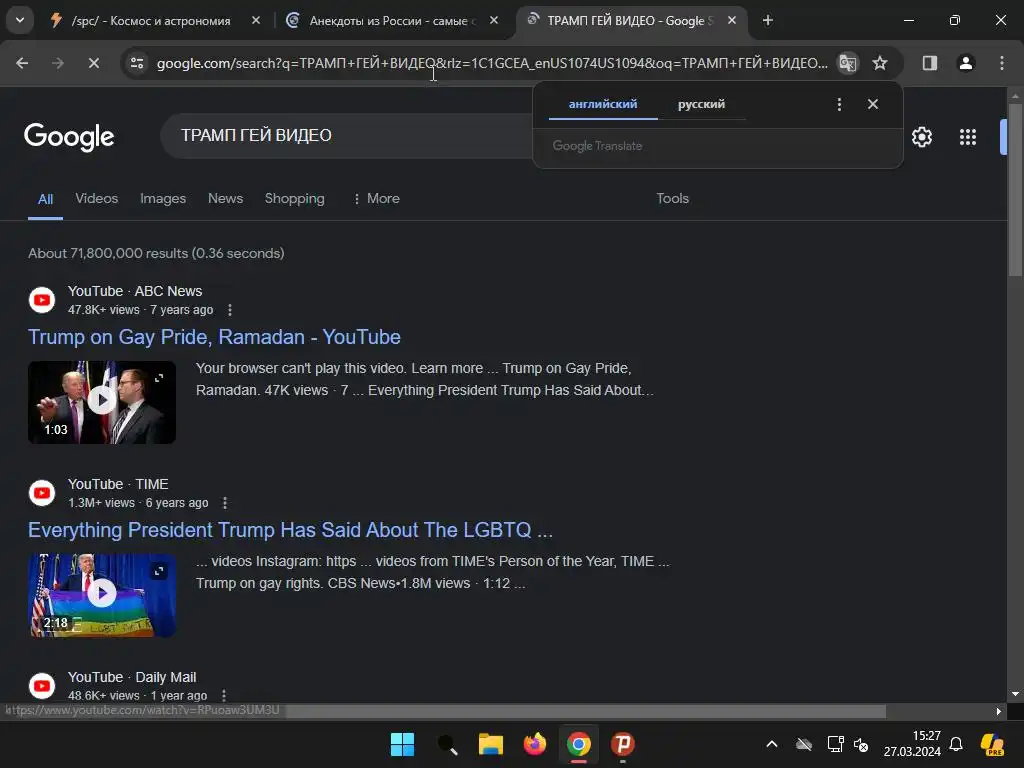This screenshot has height=768, width=1024.
Task: Select английский in the translate popup
Action: pos(603,104)
